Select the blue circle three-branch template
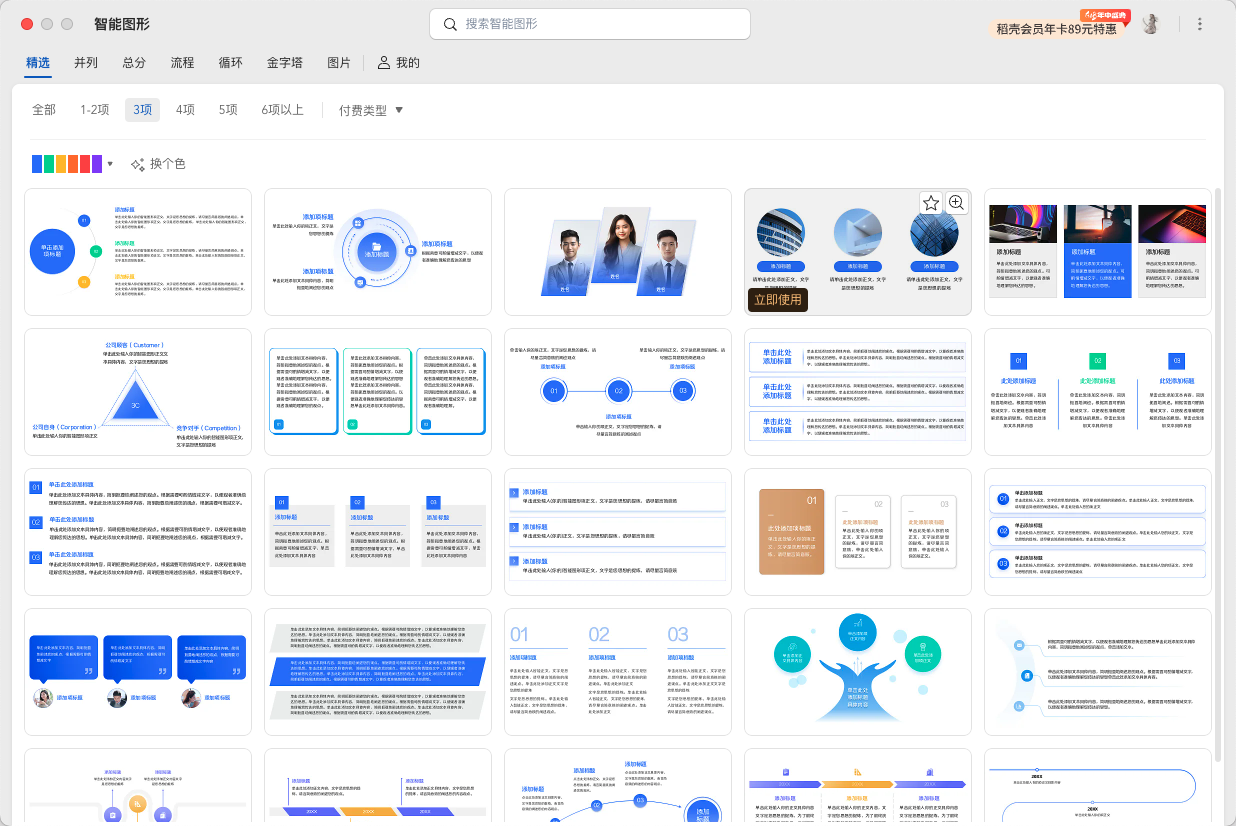Screen dimensions: 1236x826 138,252
